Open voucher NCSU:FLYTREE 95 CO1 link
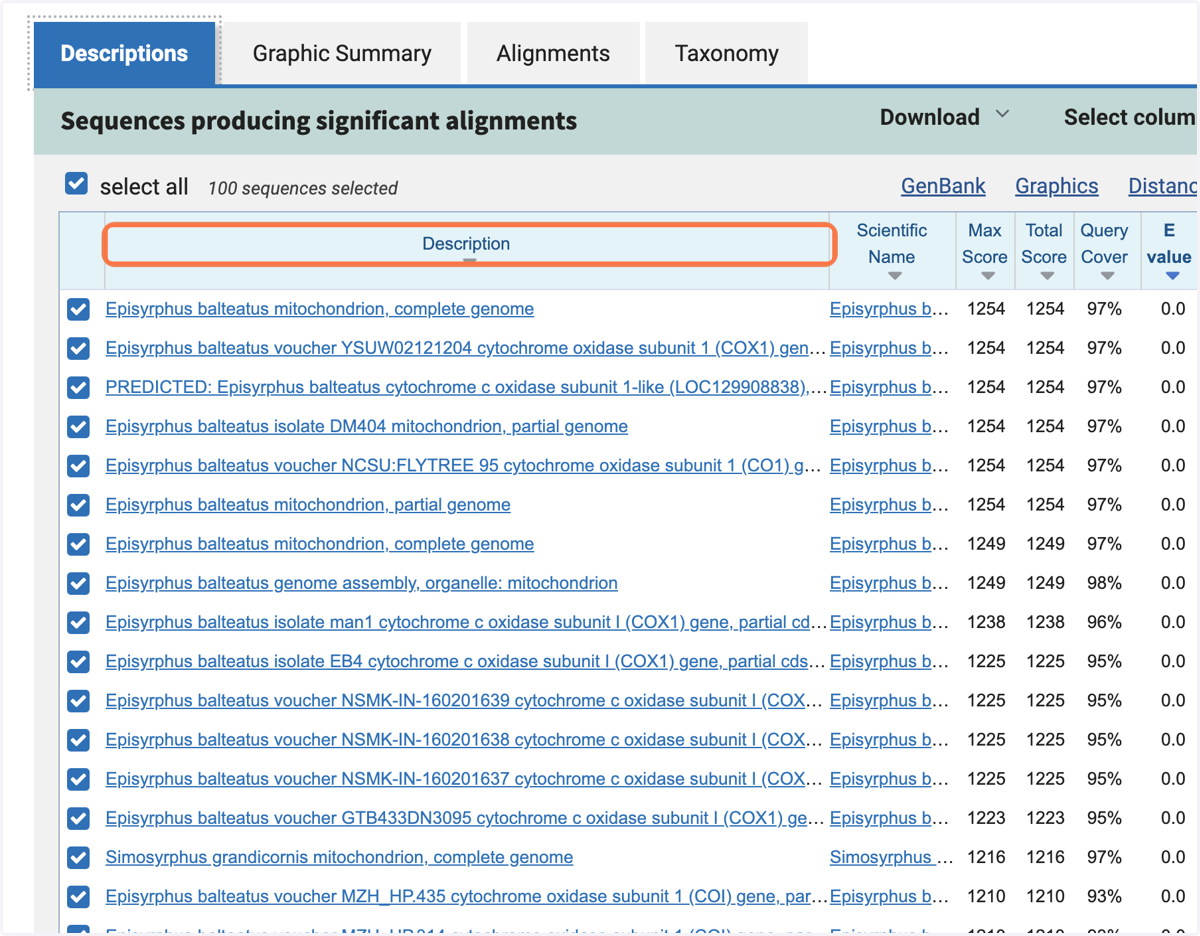Image resolution: width=1200 pixels, height=936 pixels. click(464, 465)
